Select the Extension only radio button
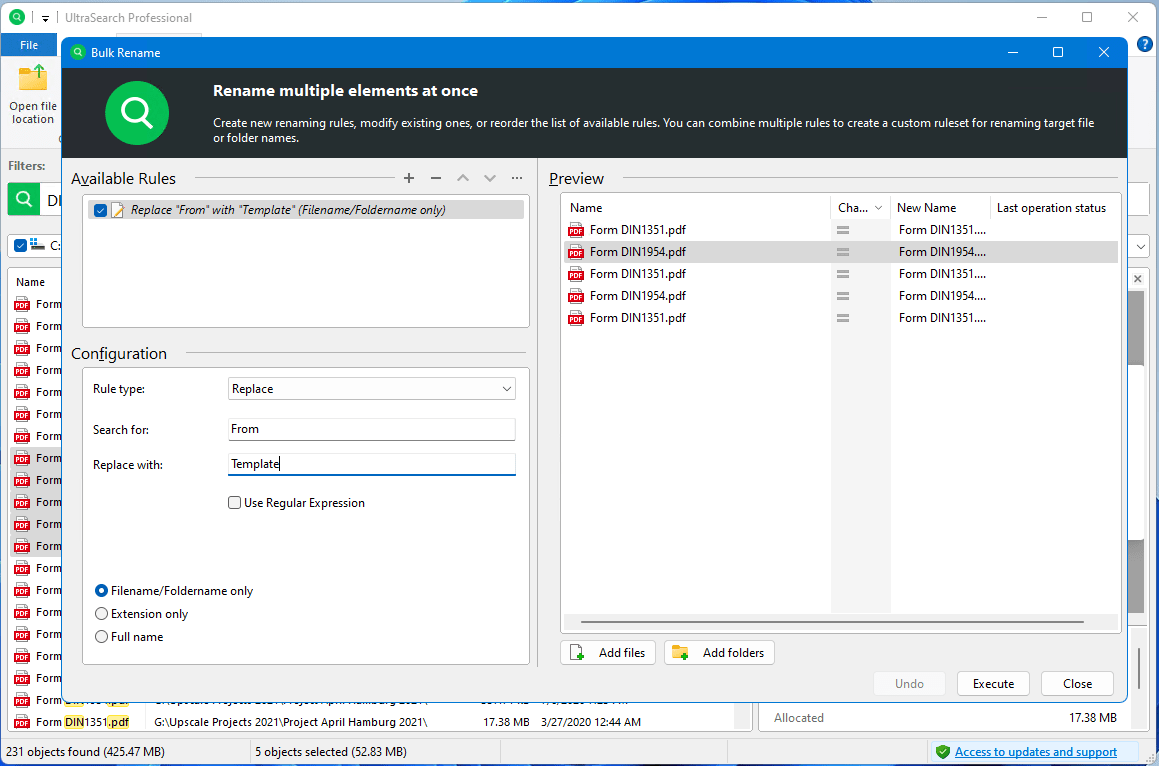 pyautogui.click(x=101, y=614)
